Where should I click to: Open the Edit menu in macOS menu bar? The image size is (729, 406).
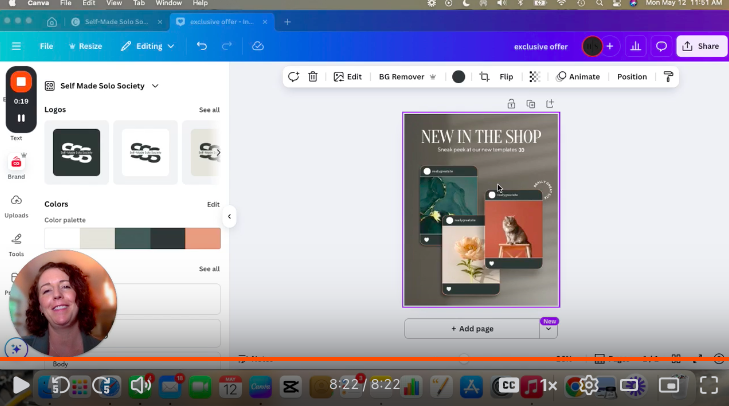point(89,3)
